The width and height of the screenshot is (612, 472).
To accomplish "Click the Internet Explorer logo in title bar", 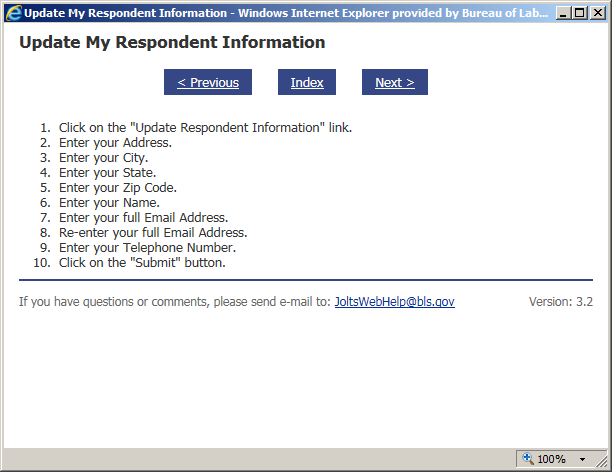I will [x=13, y=14].
